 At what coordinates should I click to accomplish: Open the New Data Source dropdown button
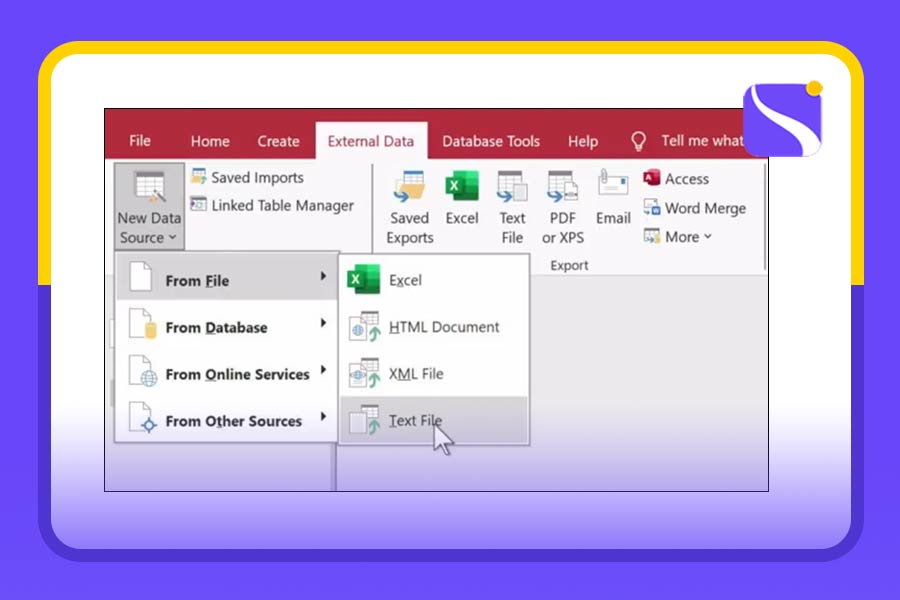pos(149,207)
